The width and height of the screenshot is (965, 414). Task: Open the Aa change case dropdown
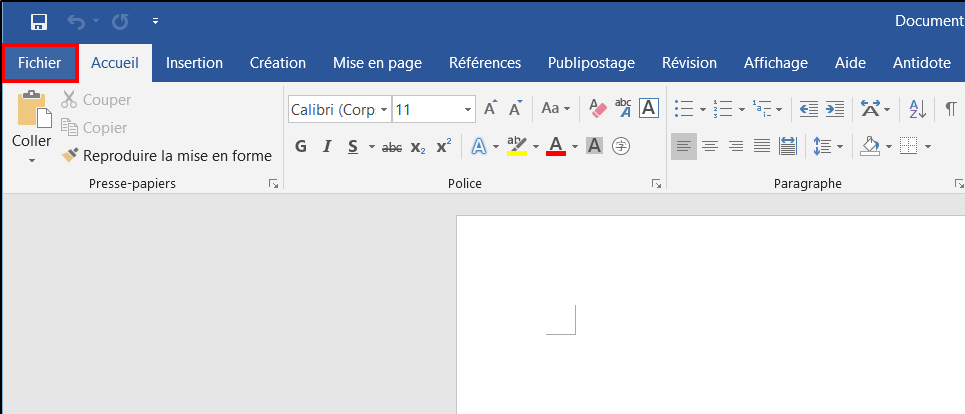pos(556,109)
